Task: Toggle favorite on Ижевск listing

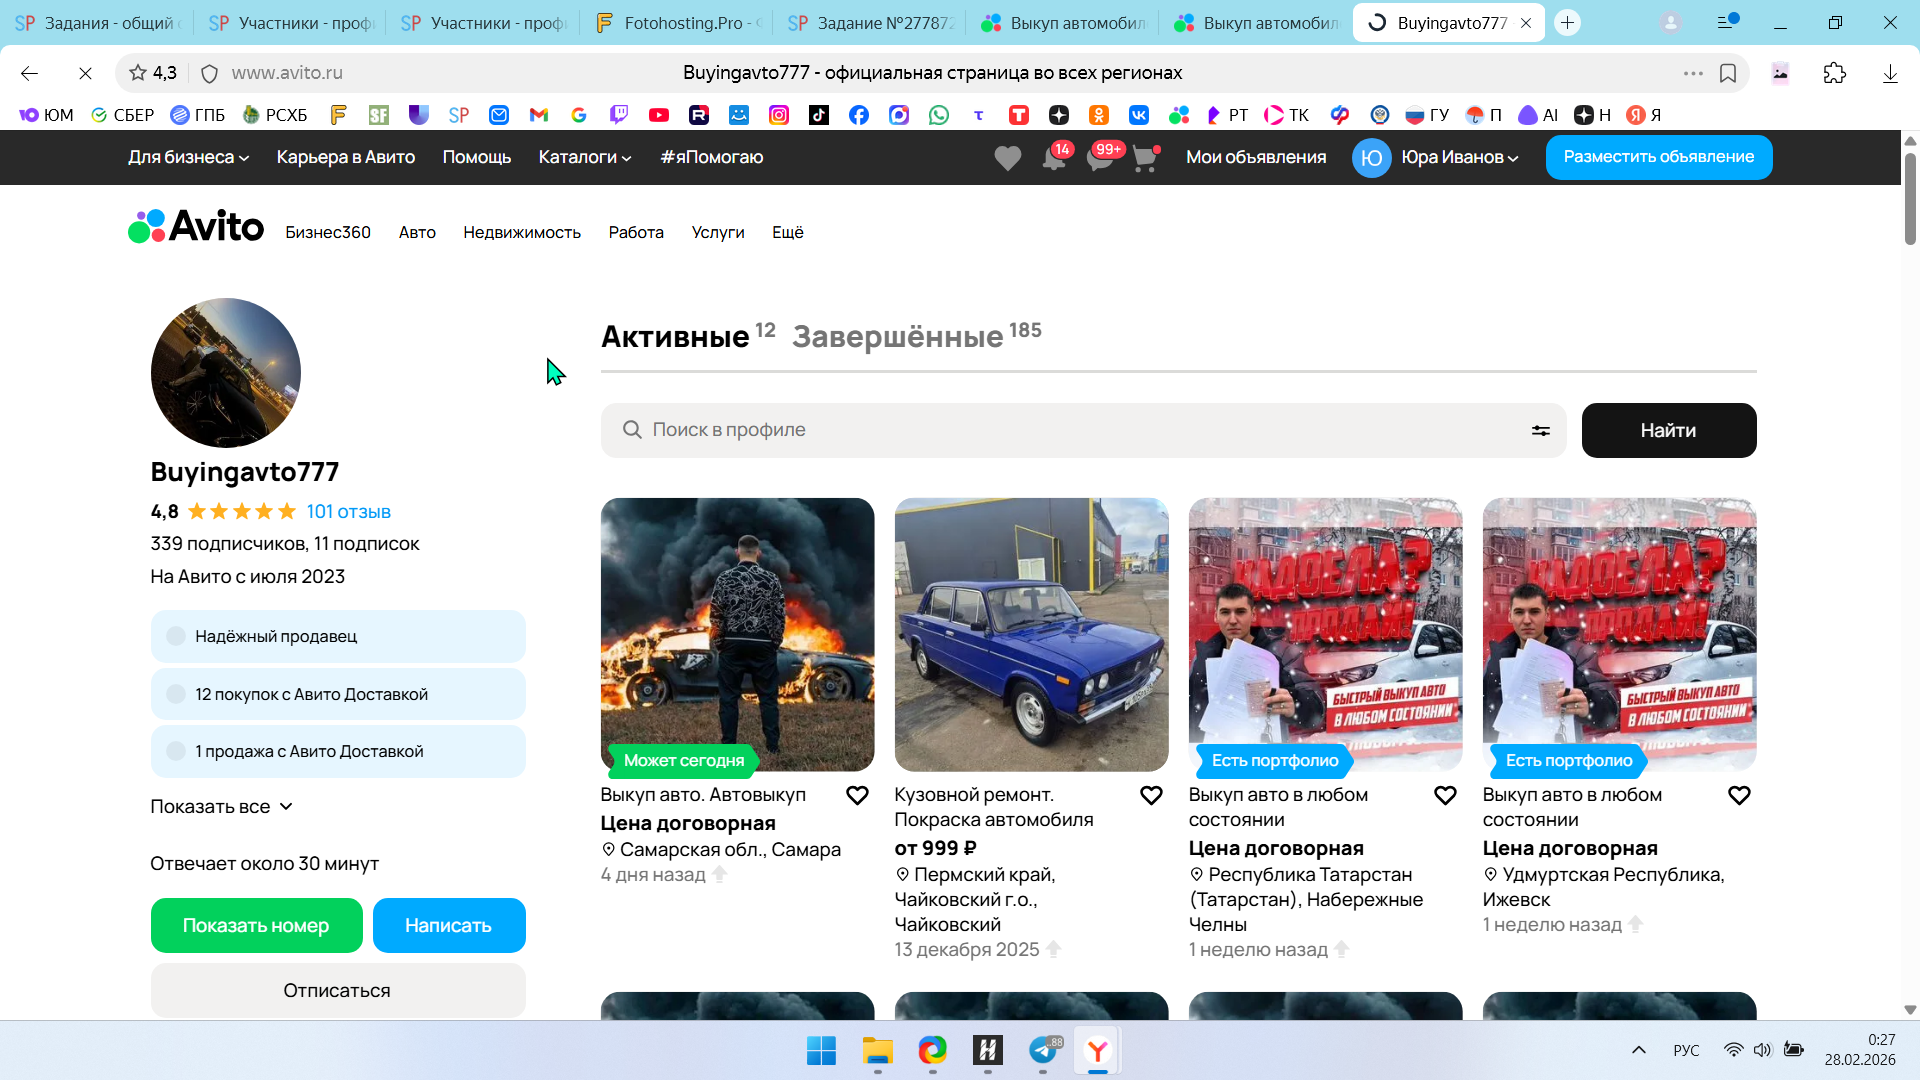Action: point(1739,796)
